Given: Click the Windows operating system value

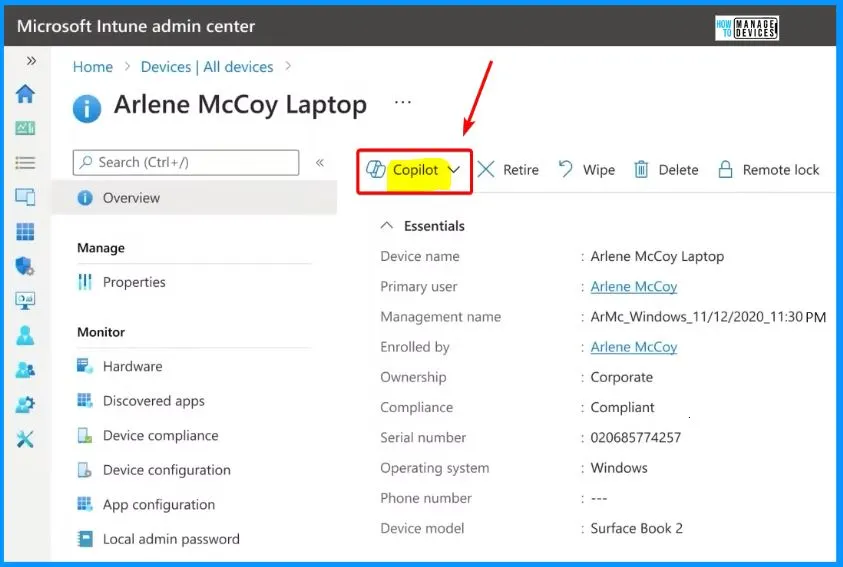Looking at the screenshot, I should click(x=619, y=468).
